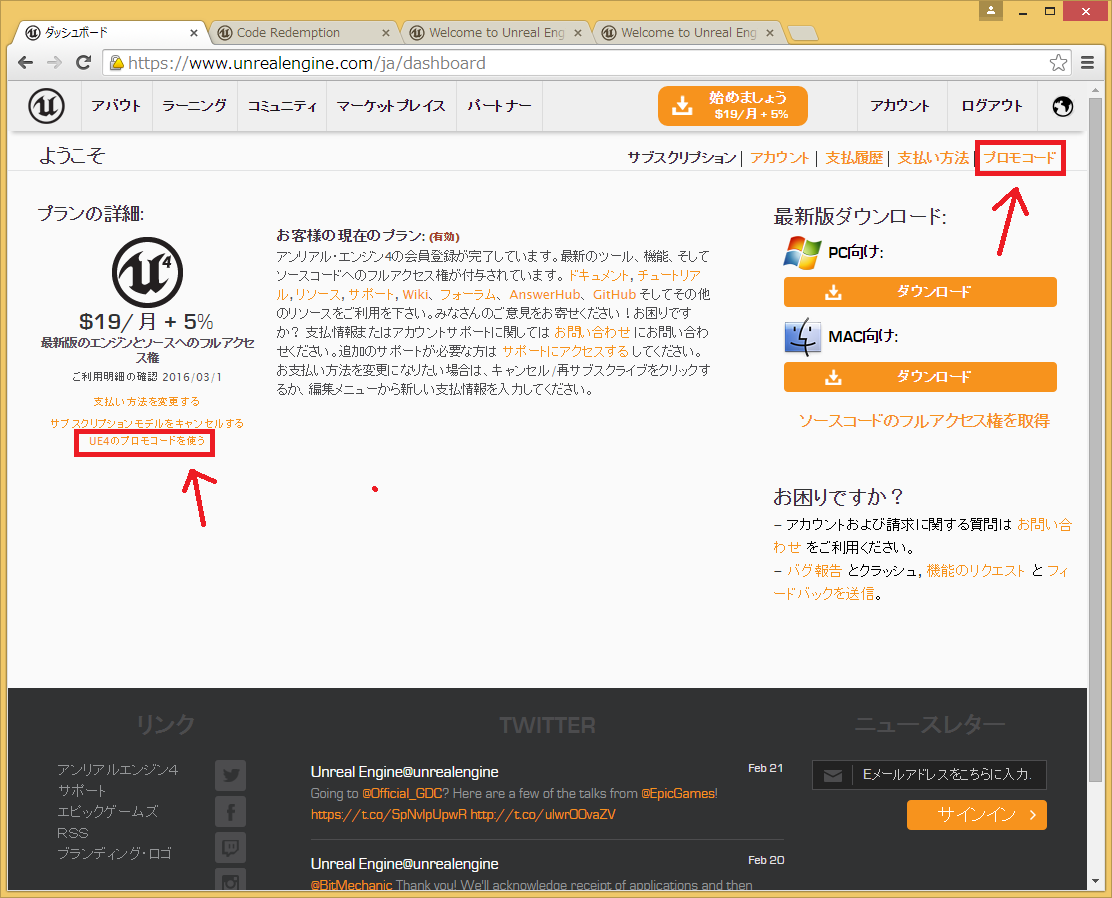The width and height of the screenshot is (1112, 898).
Task: Click the MAC向け ダウンロード button
Action: 920,377
